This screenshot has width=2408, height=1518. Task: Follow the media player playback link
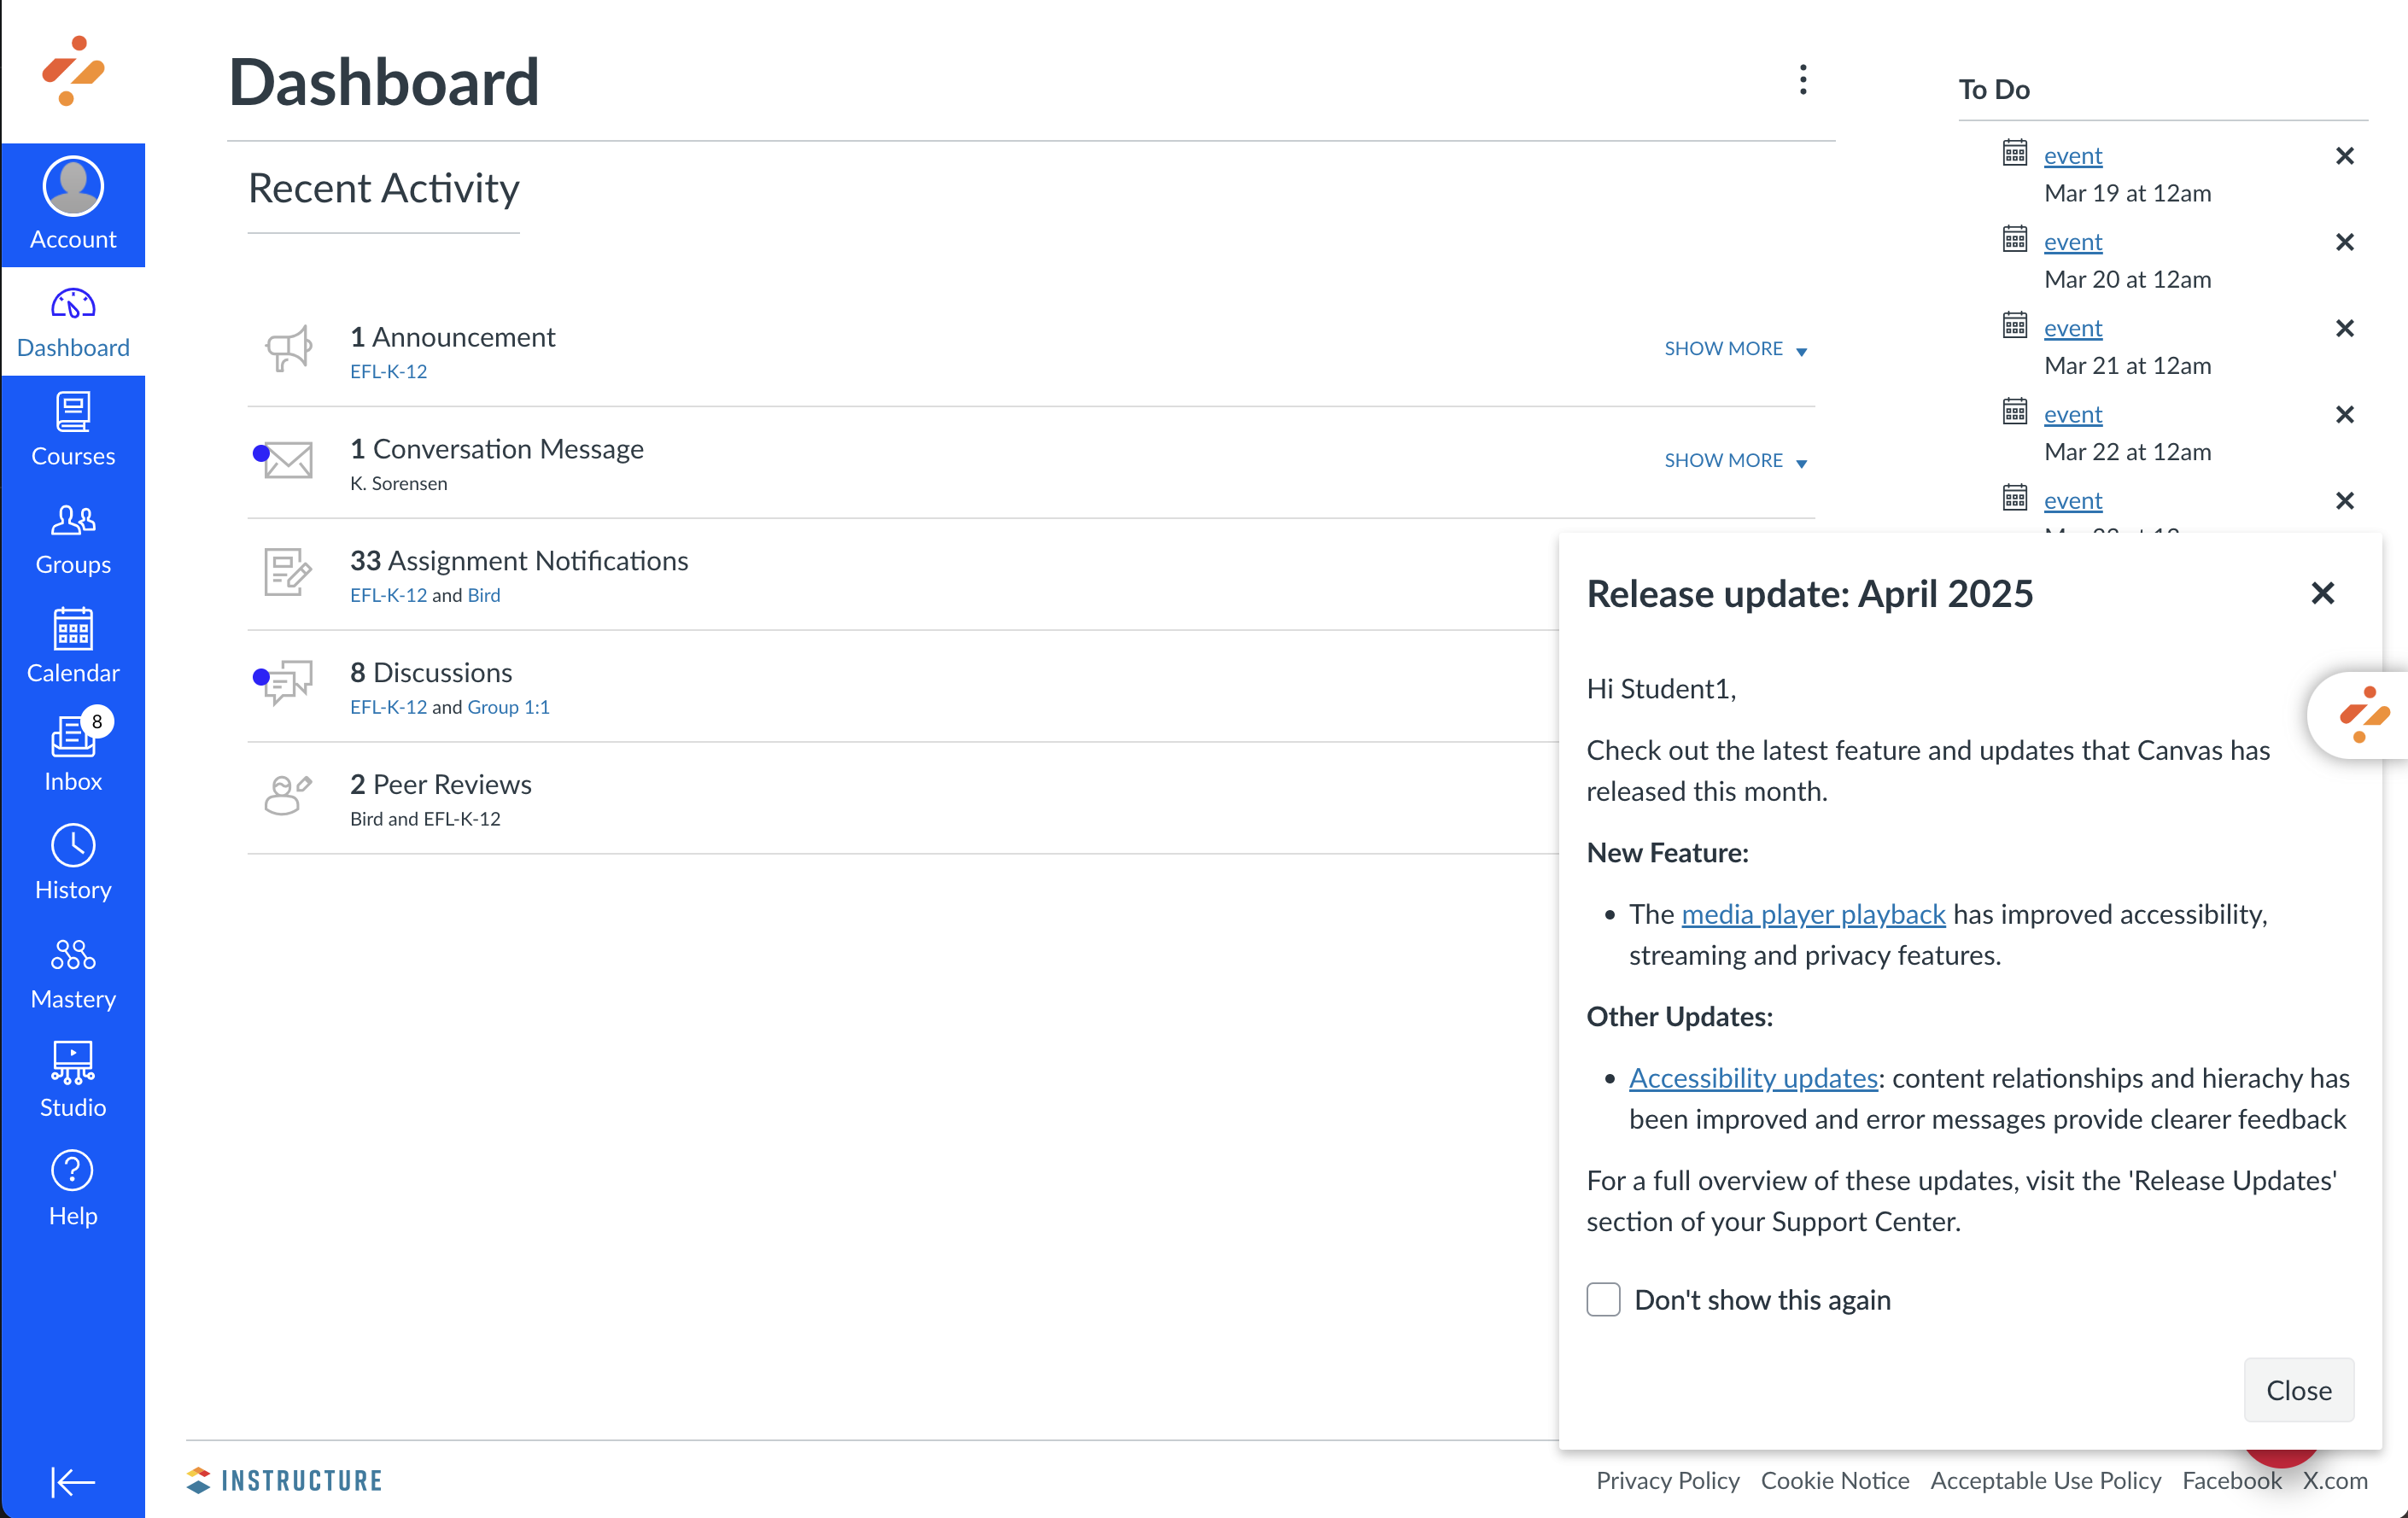[1812, 914]
